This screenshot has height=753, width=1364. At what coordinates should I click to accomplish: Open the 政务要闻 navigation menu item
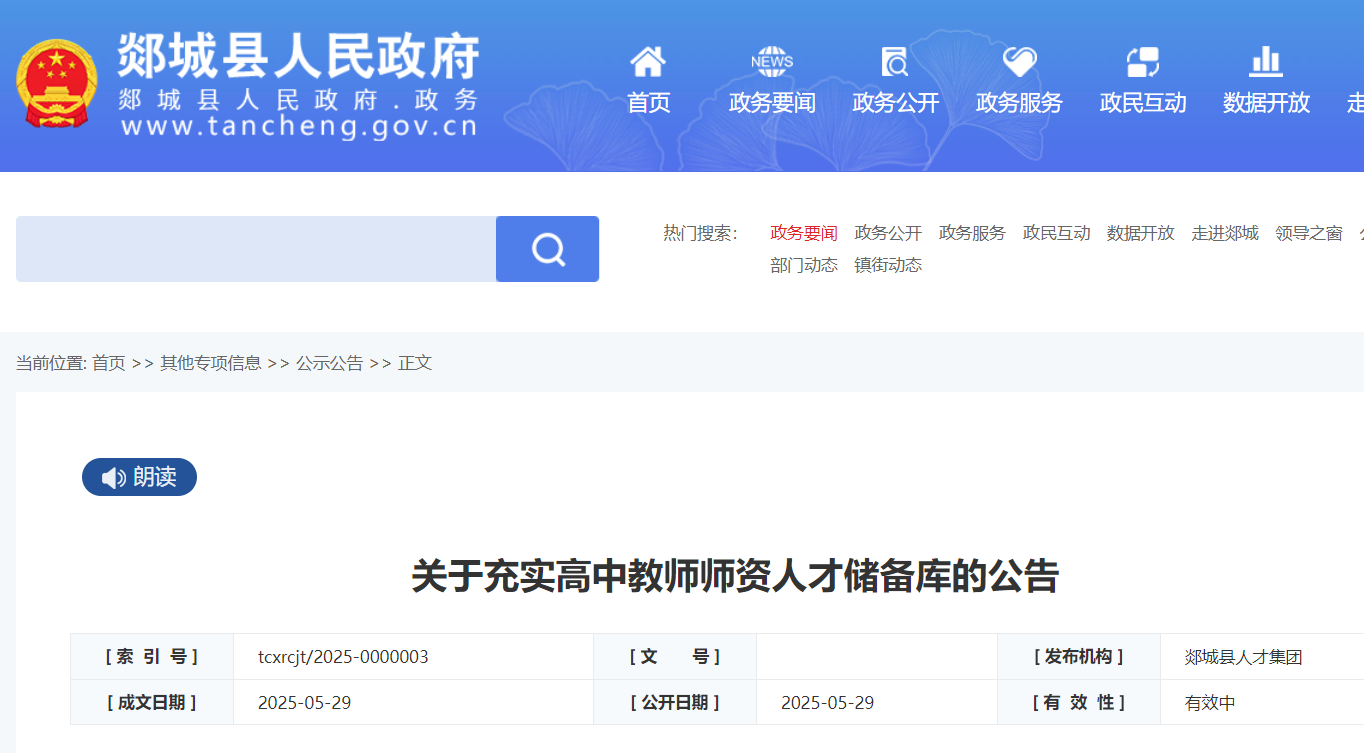point(772,103)
